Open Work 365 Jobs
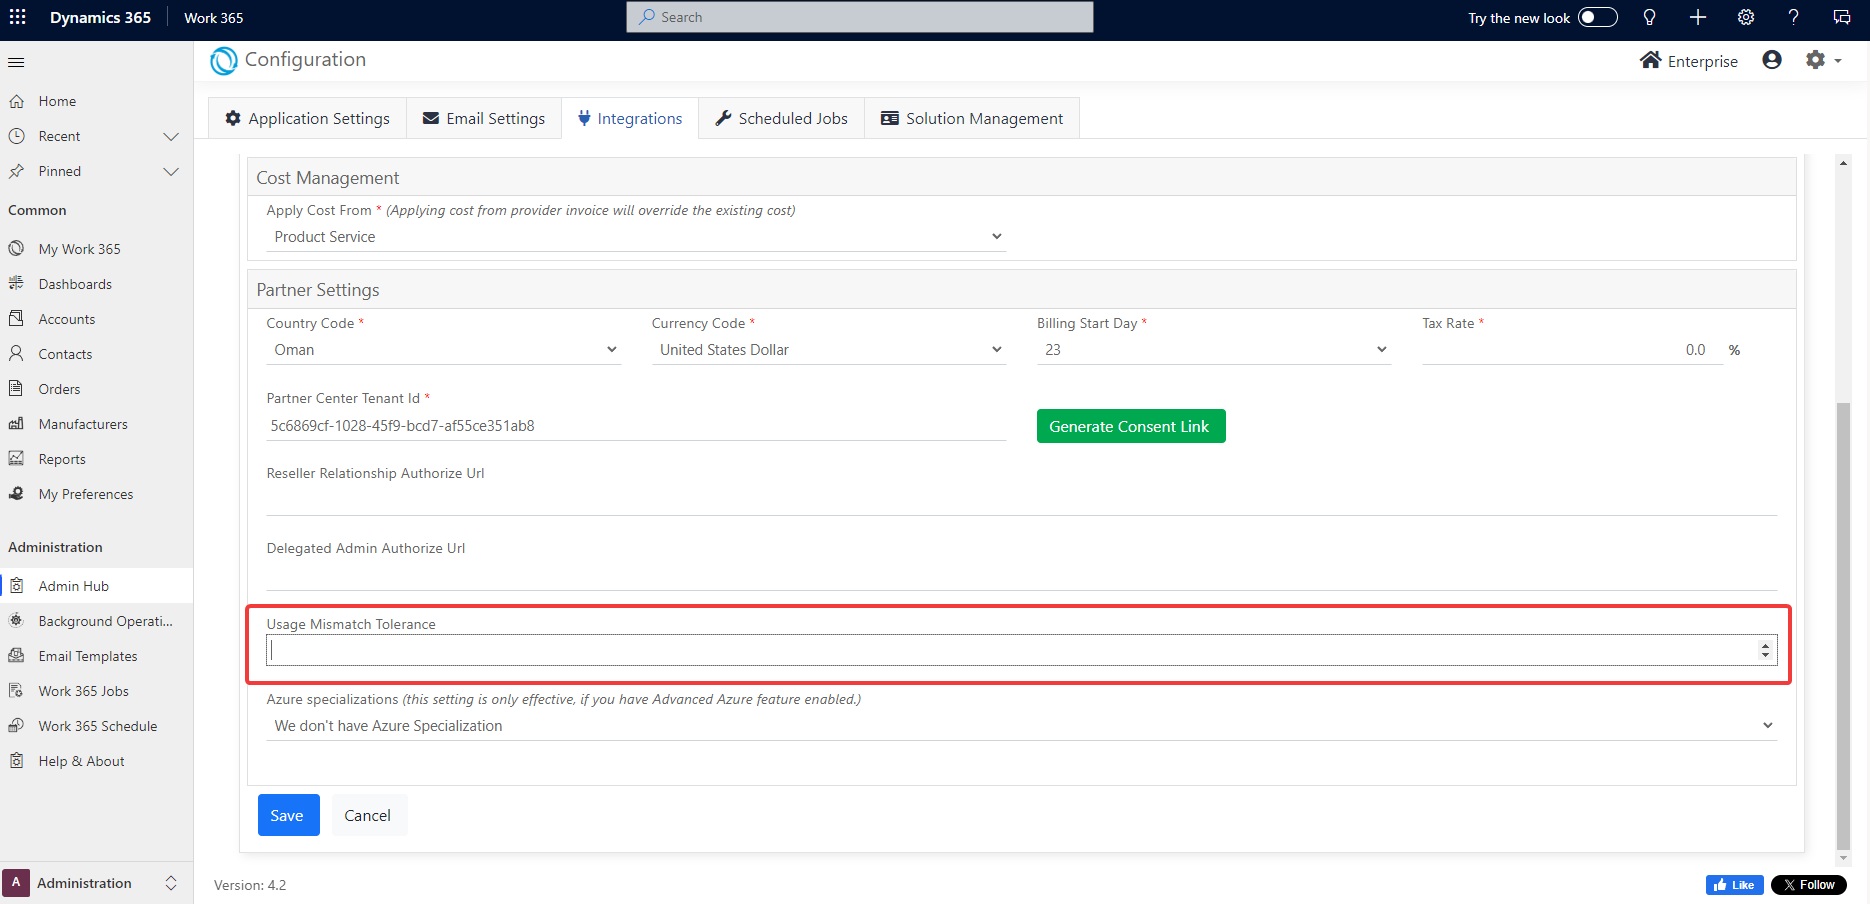The image size is (1870, 904). point(96,691)
